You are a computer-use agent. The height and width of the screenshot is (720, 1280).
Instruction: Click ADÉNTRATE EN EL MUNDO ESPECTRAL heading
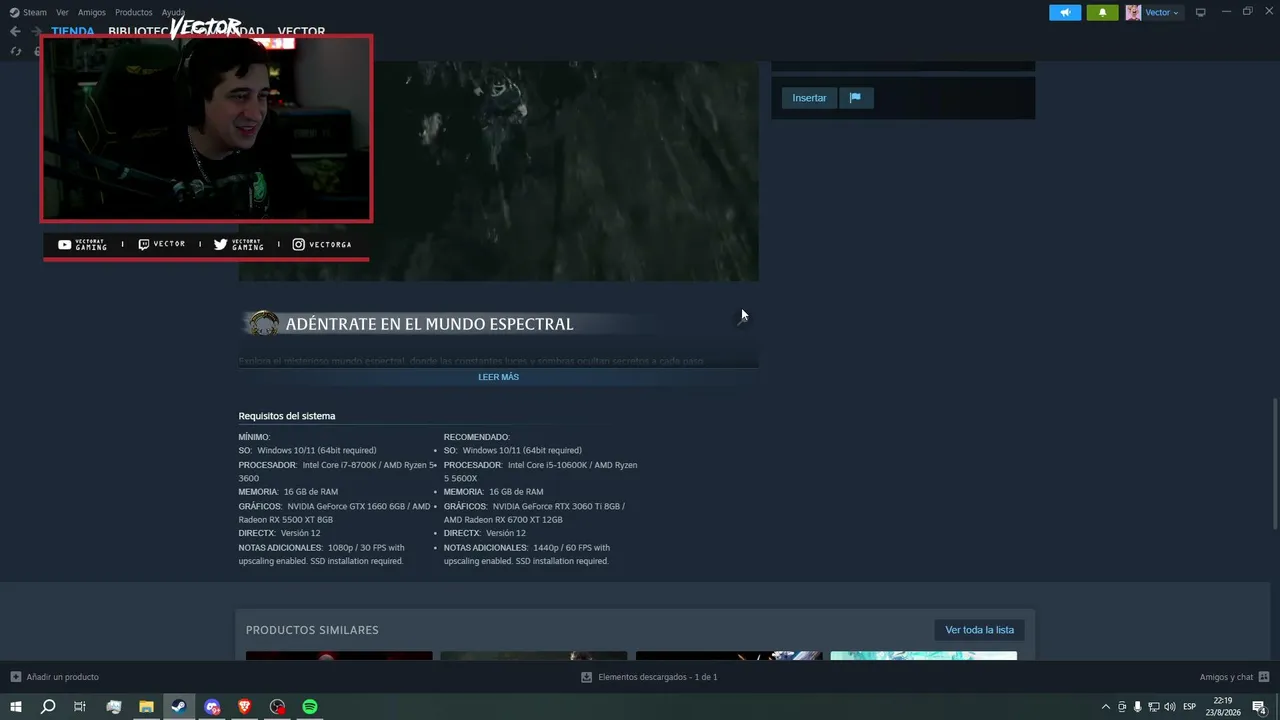pos(429,324)
